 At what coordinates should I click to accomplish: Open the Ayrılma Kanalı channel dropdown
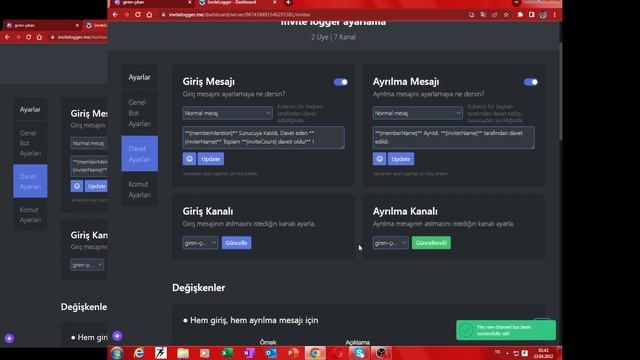(x=390, y=243)
